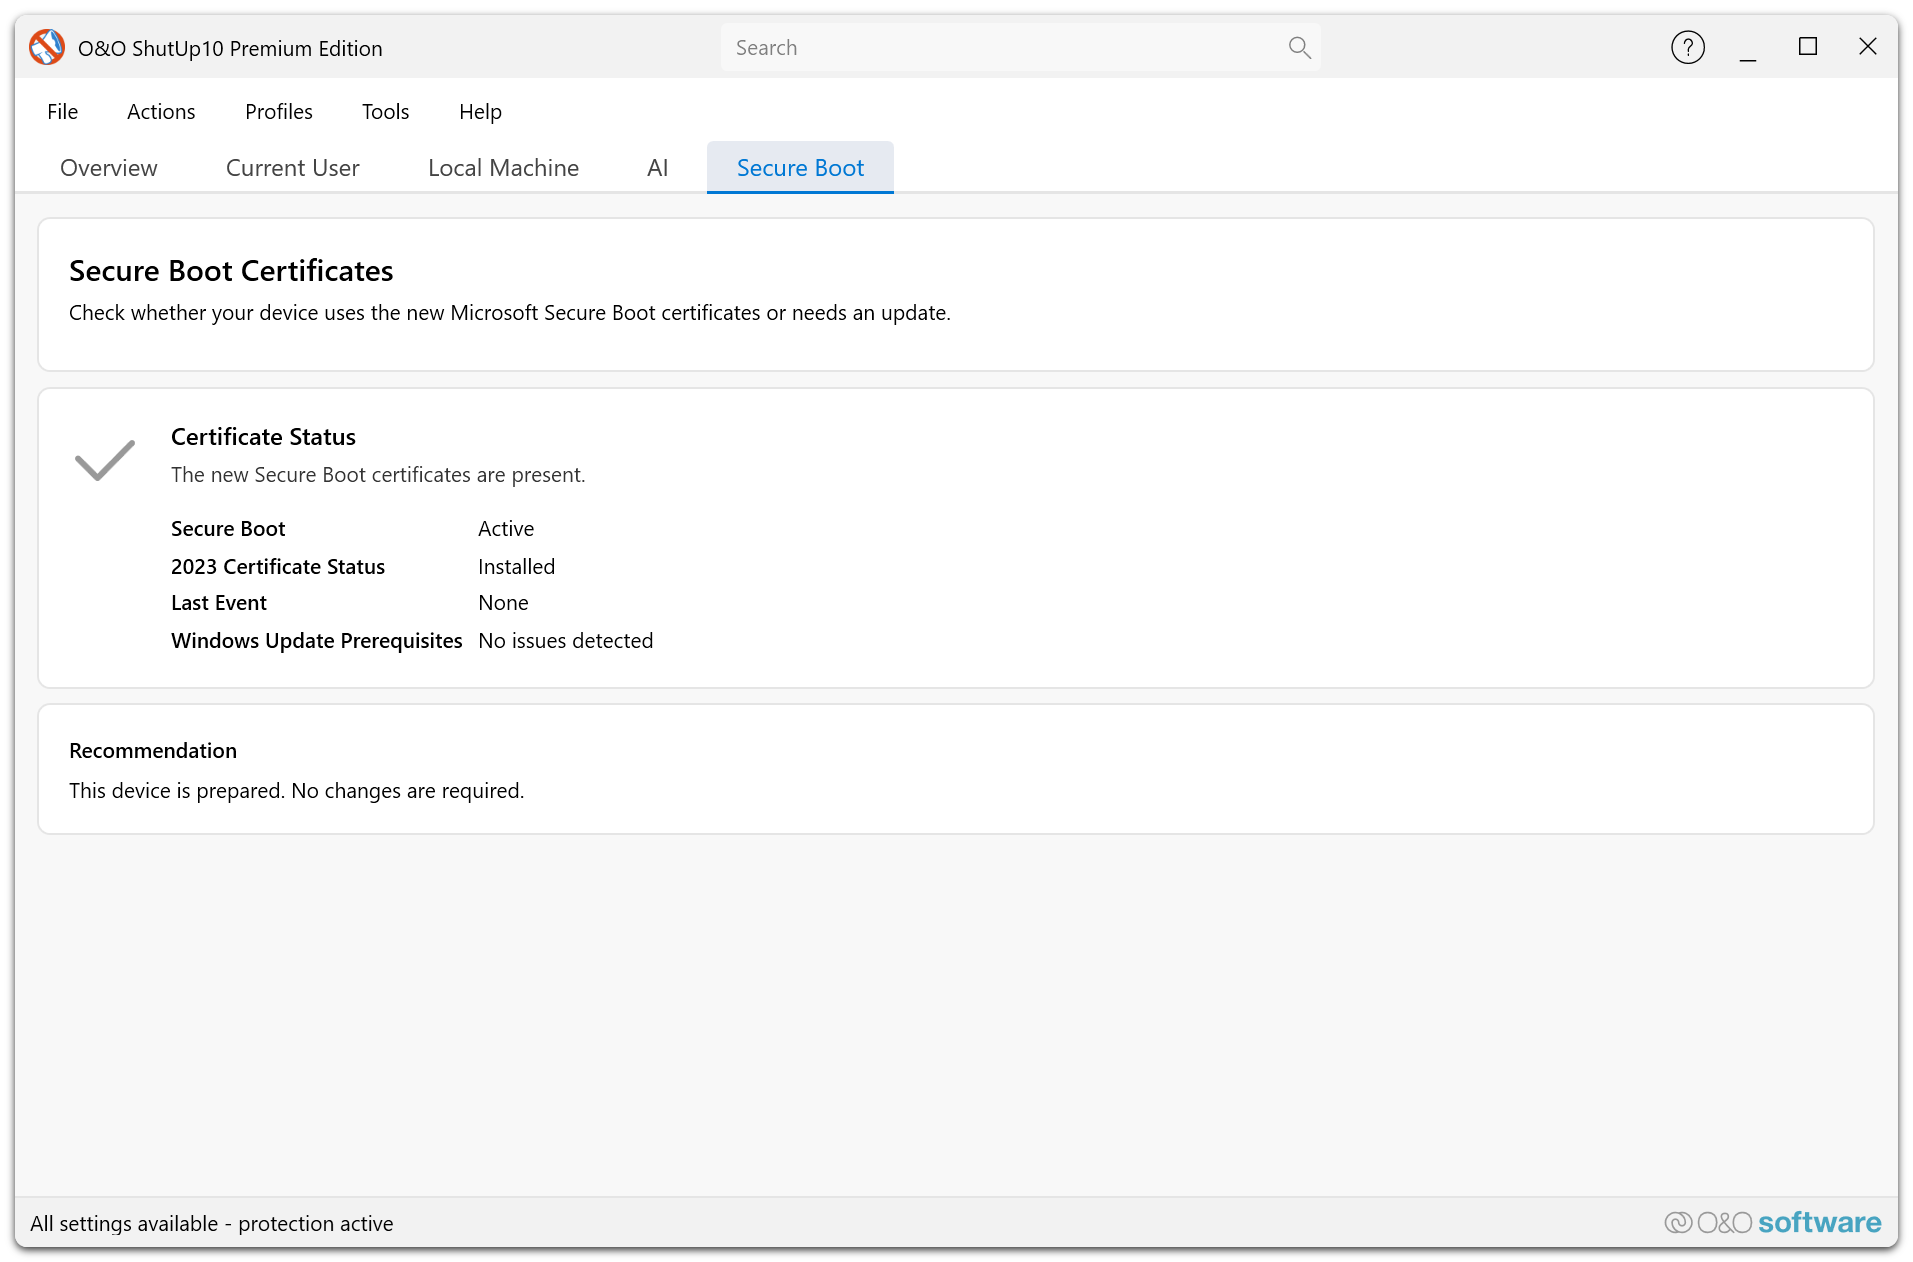Click the 'Secure Boot Certificates' heading
Viewport: 1913px width, 1262px height.
[231, 271]
